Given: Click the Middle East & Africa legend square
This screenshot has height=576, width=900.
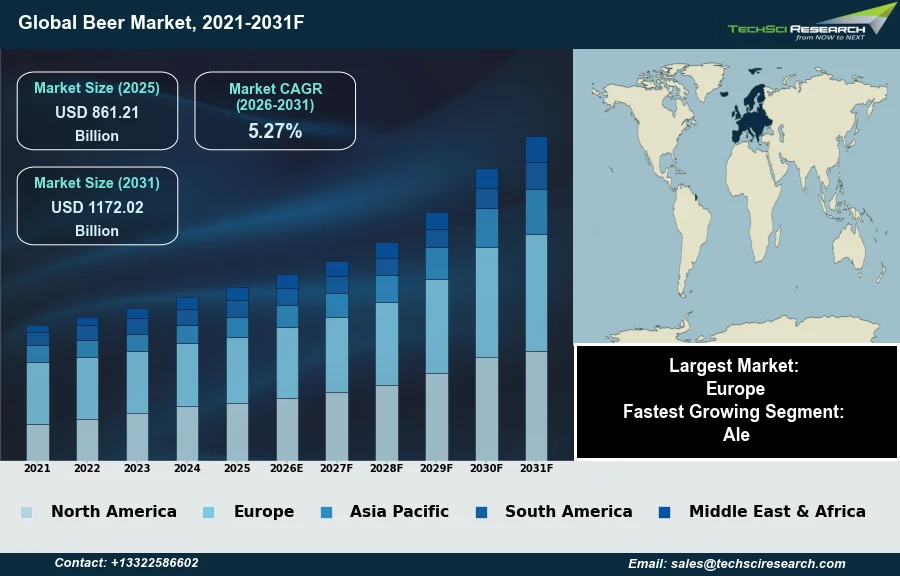Looking at the screenshot, I should click(x=665, y=512).
